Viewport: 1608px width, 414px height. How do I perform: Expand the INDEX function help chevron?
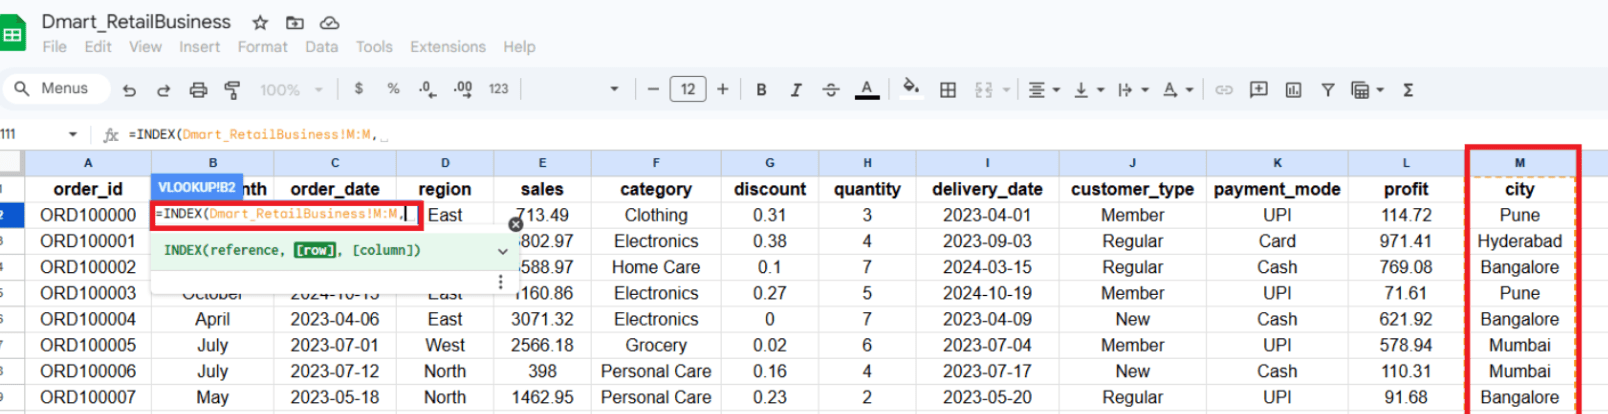coord(503,251)
